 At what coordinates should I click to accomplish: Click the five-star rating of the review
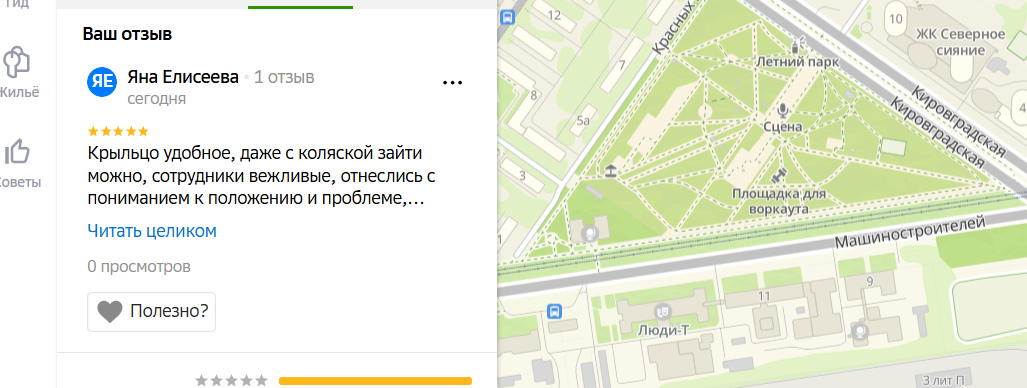(118, 131)
